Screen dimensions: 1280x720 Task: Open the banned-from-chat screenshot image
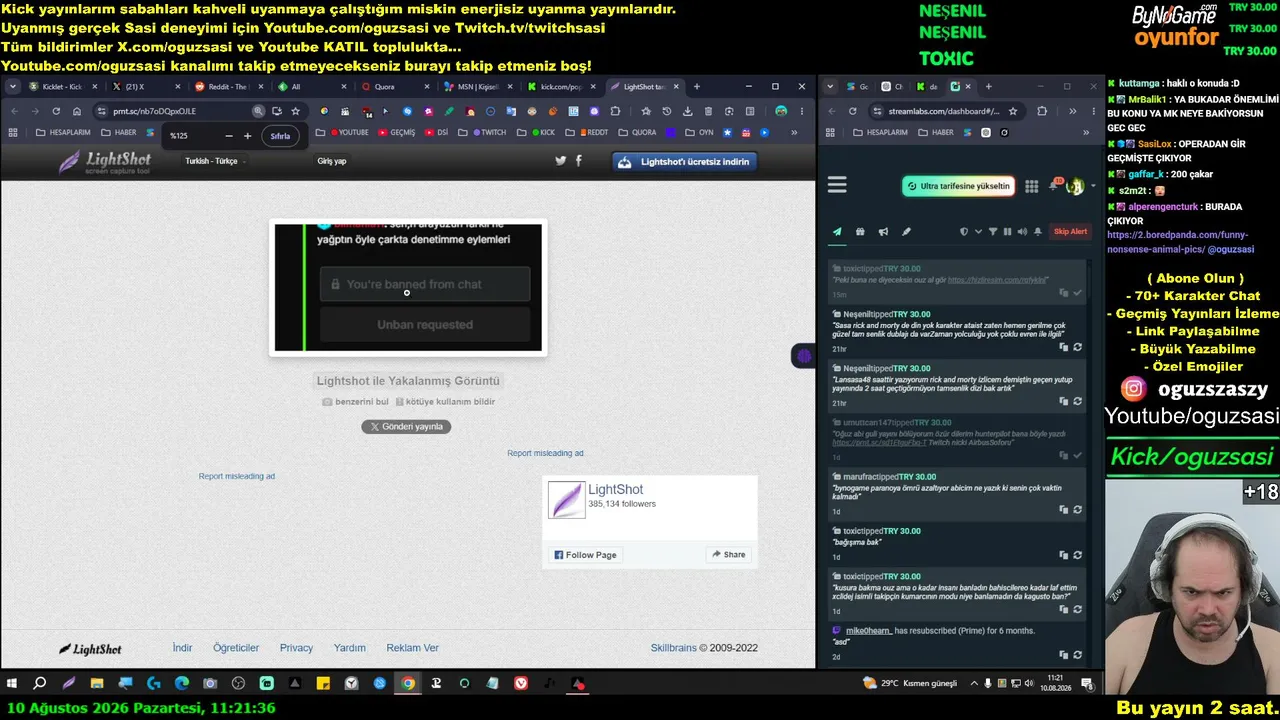point(408,287)
